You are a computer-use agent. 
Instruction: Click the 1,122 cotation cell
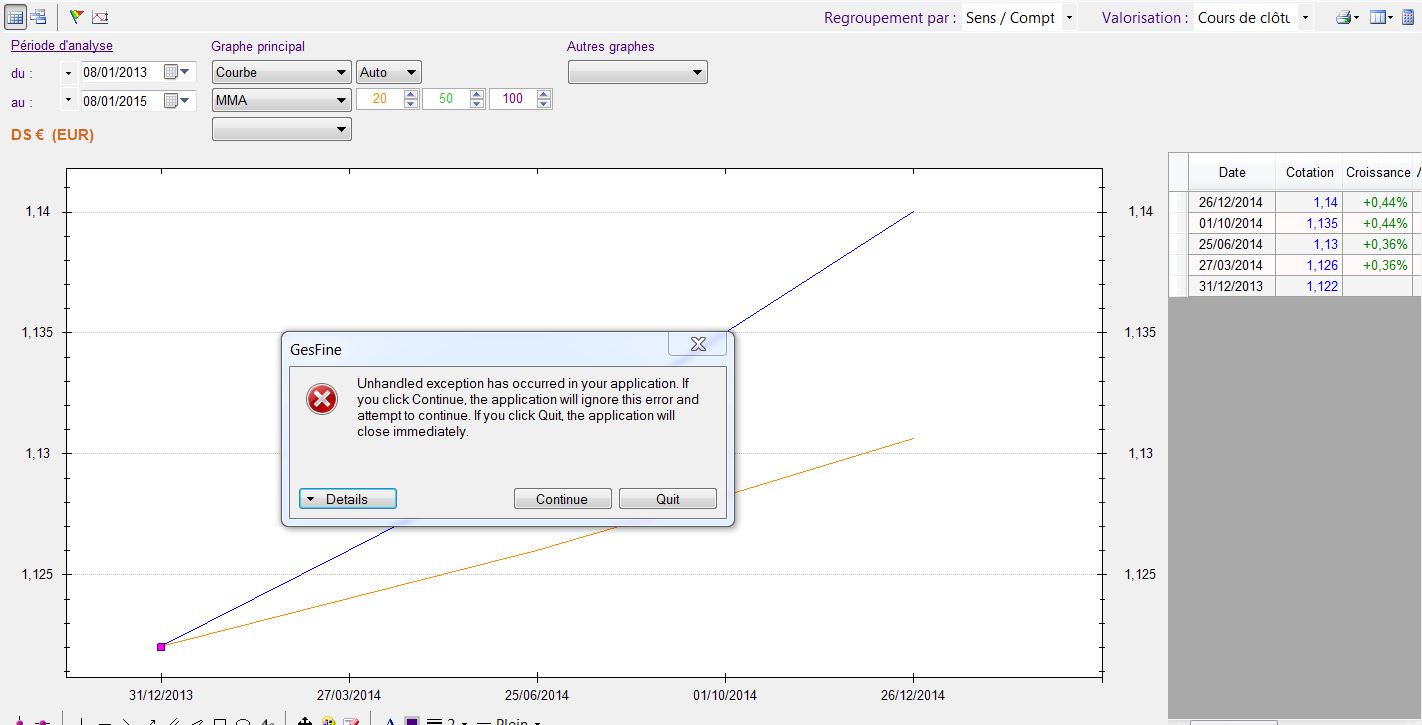1309,286
